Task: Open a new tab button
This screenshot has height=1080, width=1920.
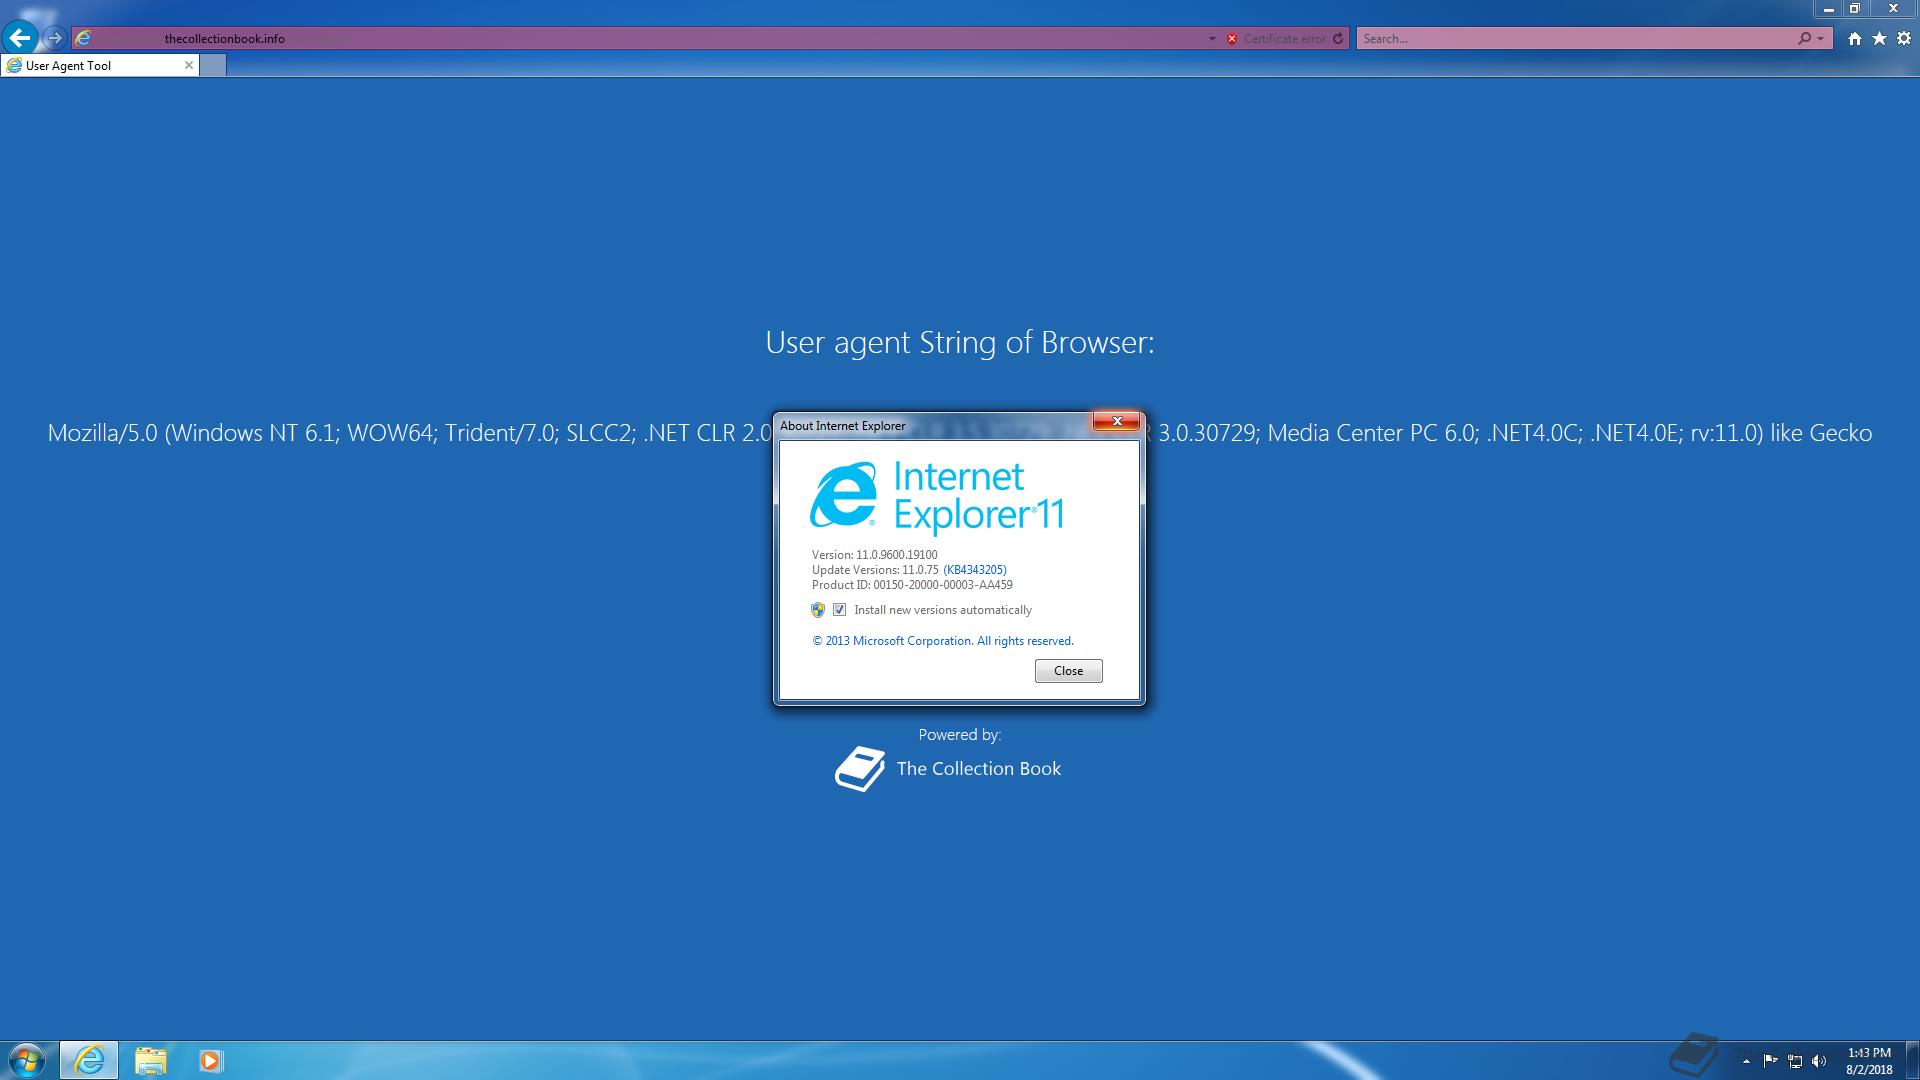Action: (213, 66)
